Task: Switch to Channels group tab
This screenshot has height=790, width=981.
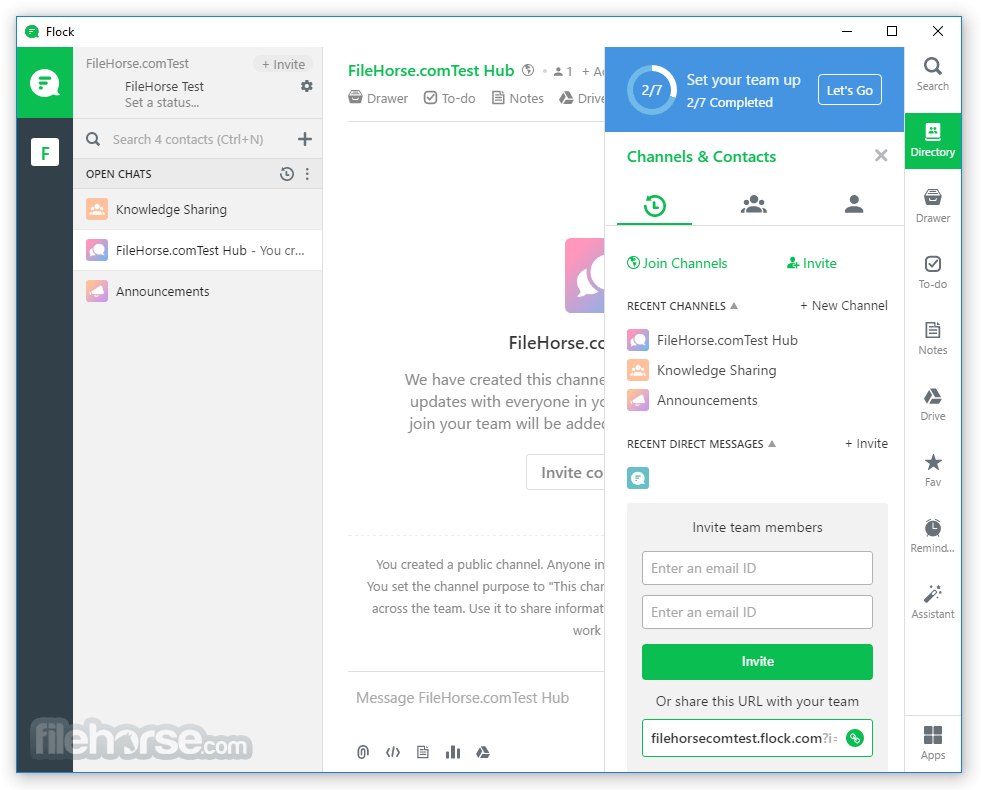Action: point(754,205)
